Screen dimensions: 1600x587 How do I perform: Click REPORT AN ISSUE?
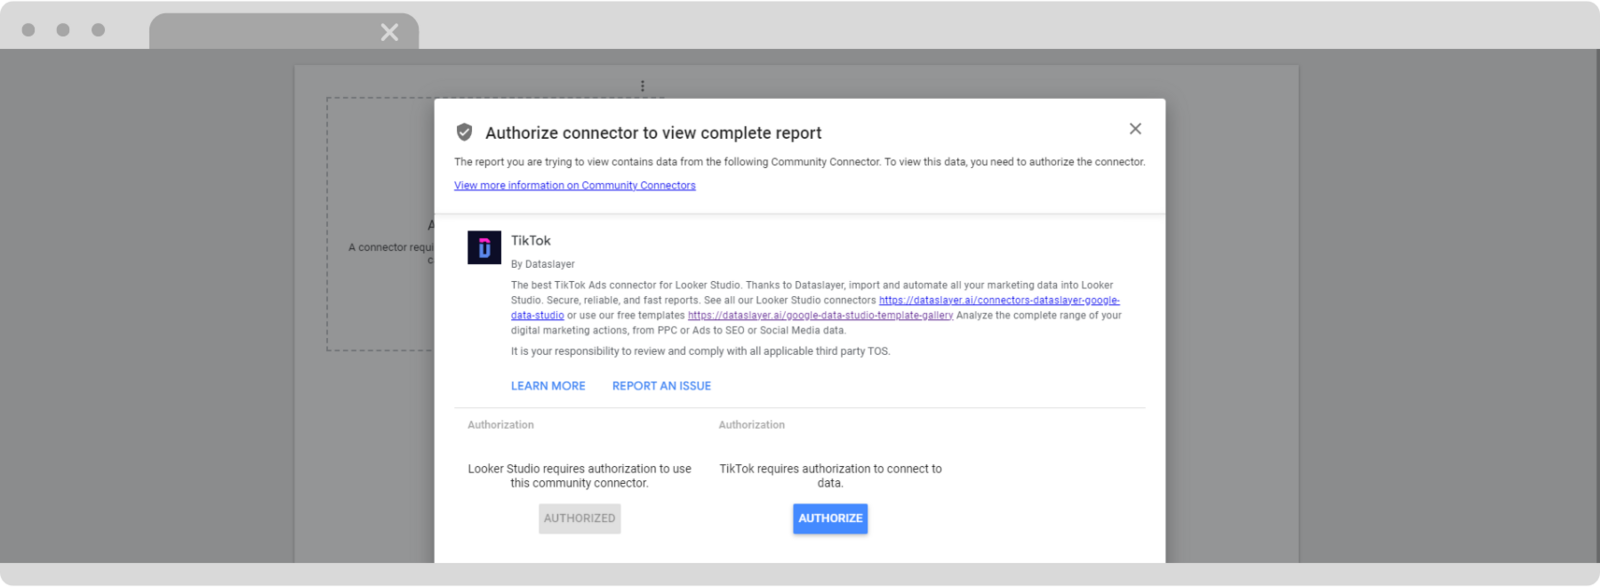[661, 386]
